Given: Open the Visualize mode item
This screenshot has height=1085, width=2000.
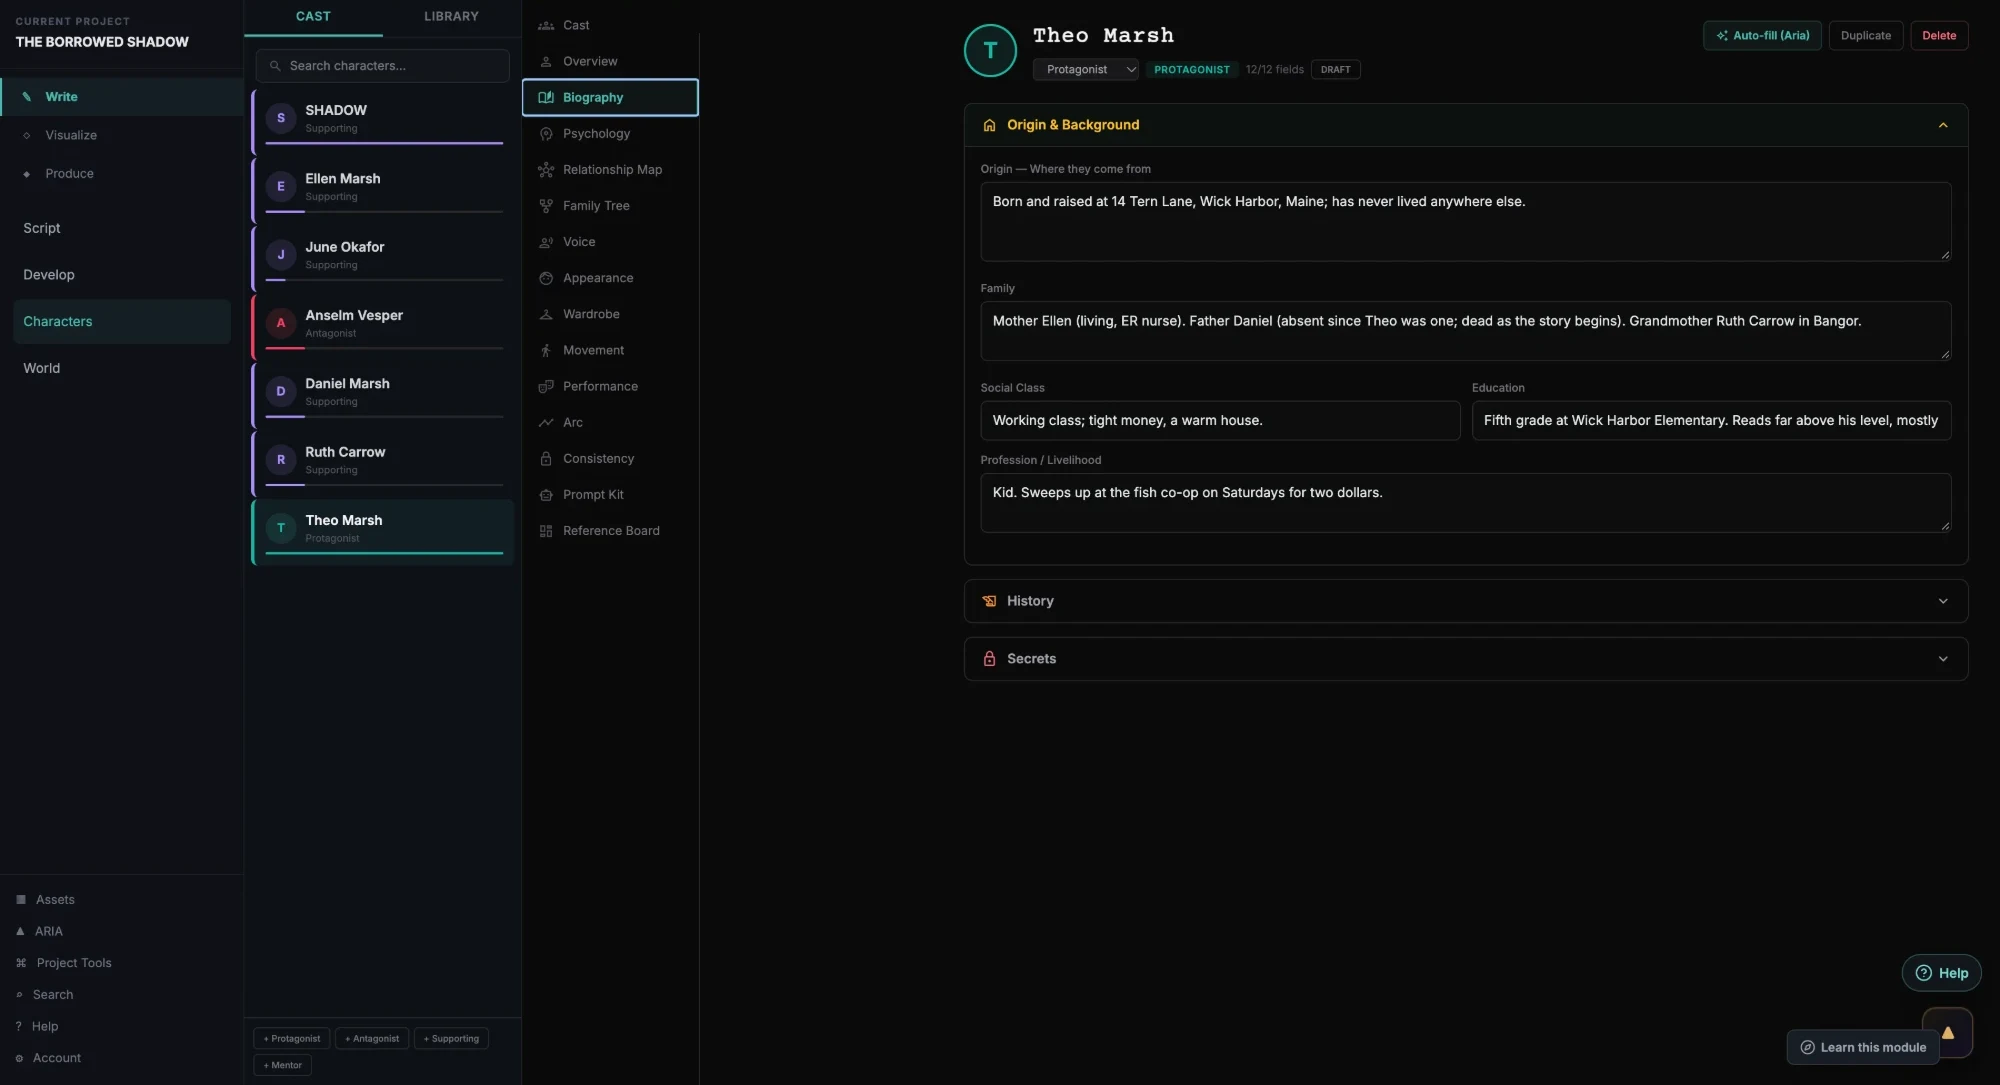Looking at the screenshot, I should tap(71, 135).
